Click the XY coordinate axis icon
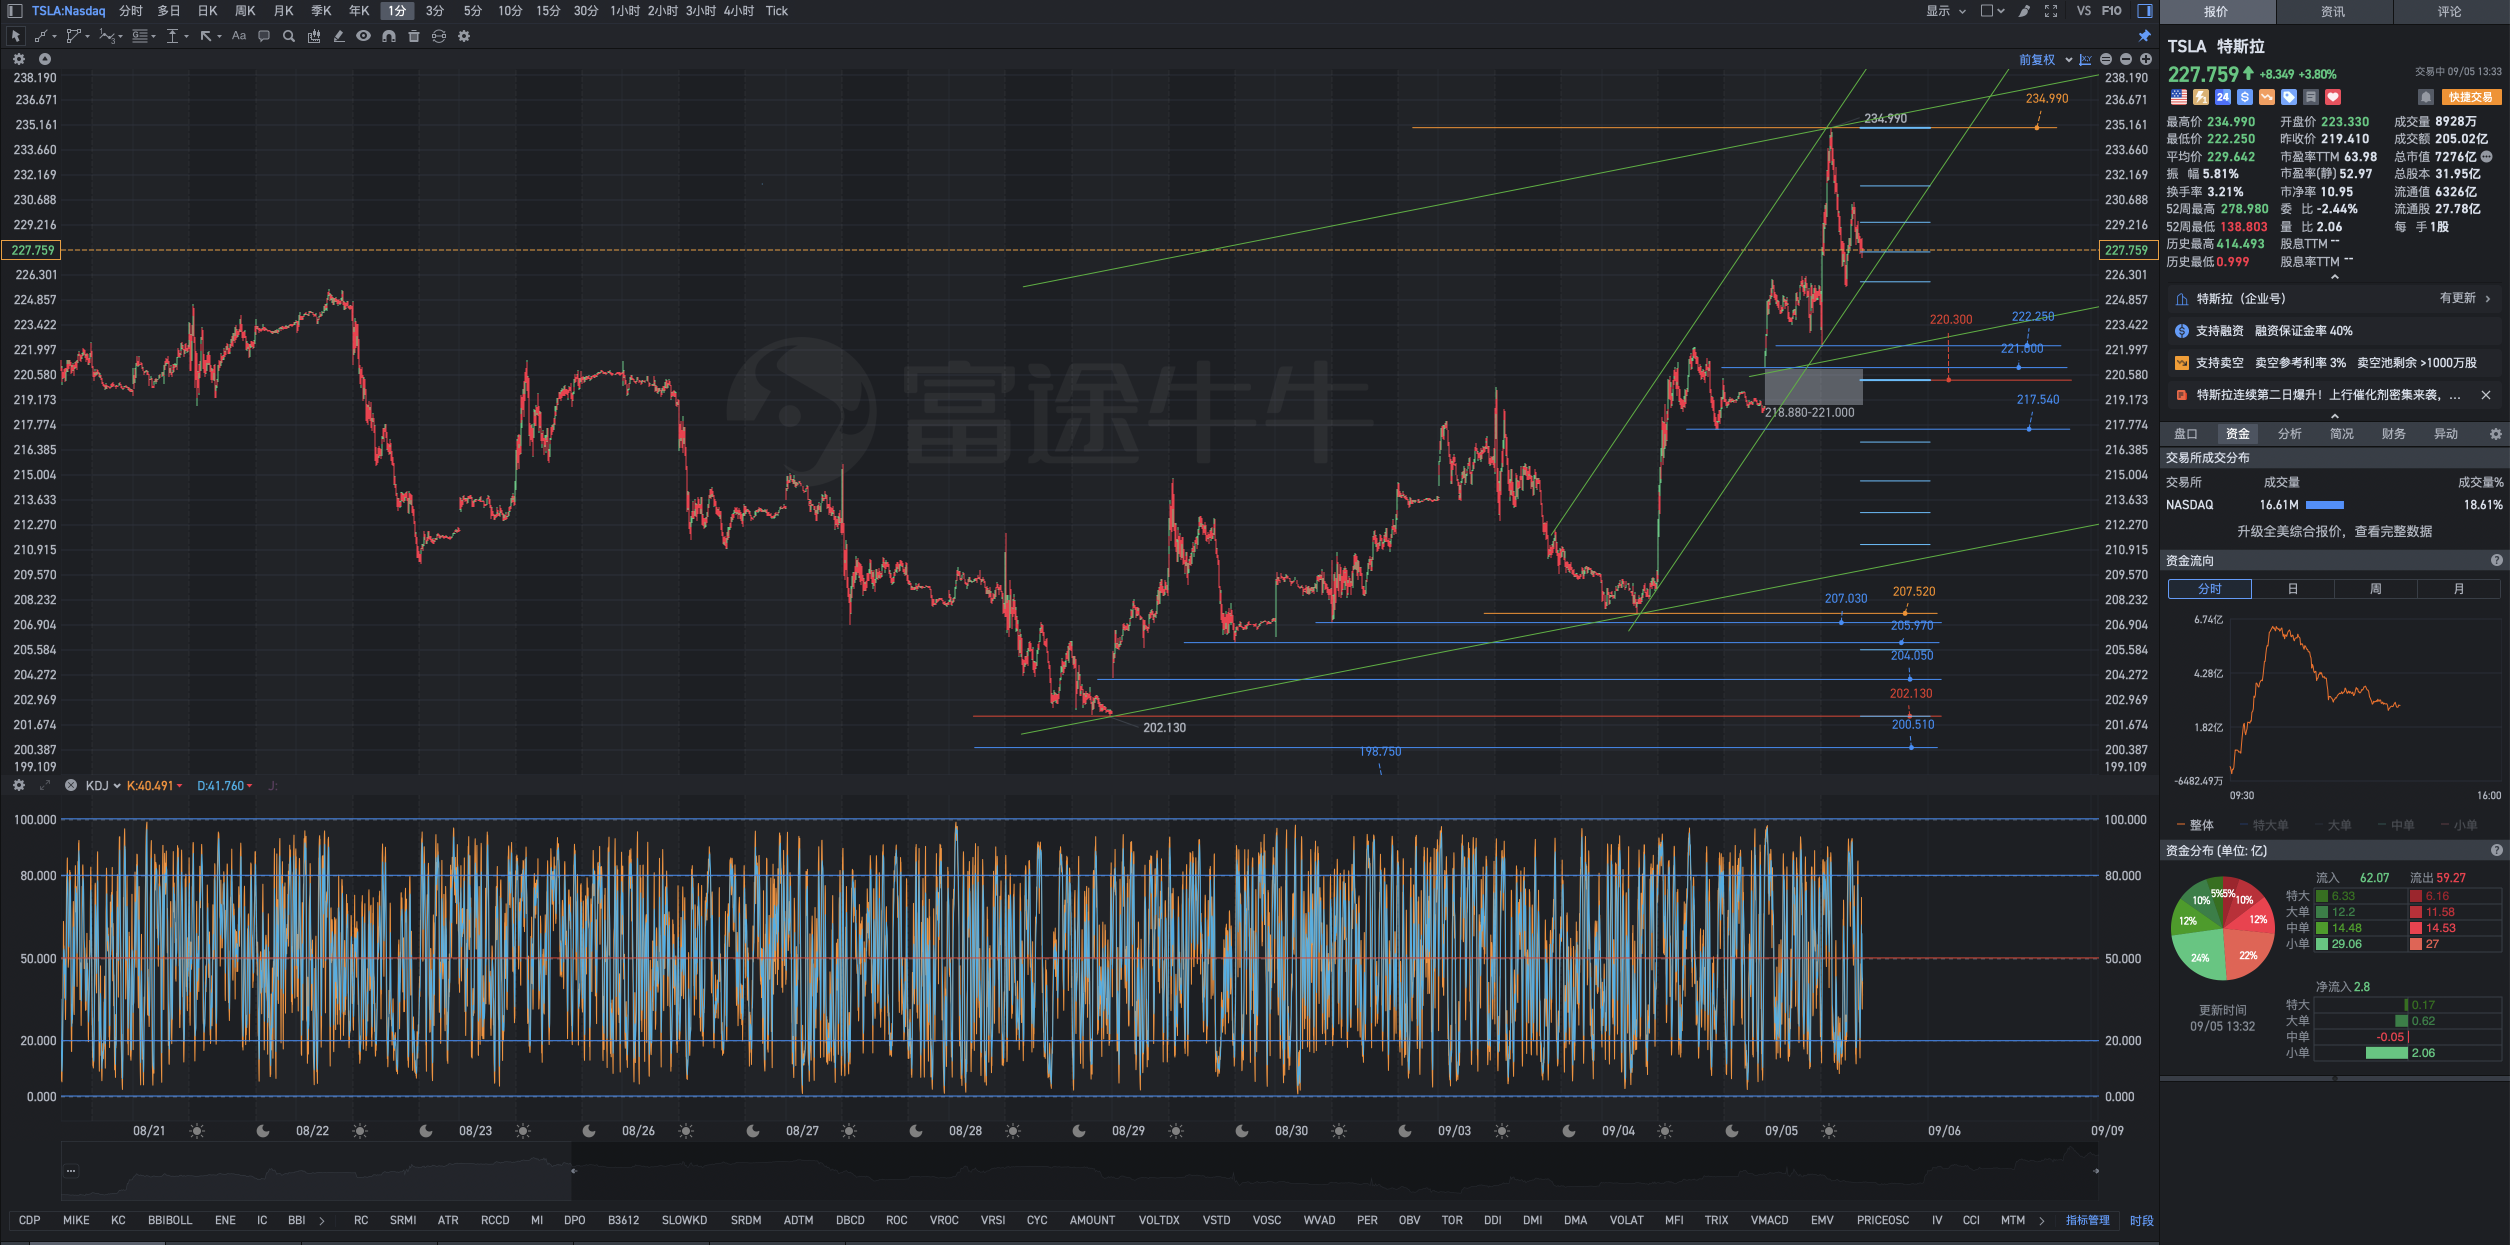2510x1245 pixels. 2085,60
